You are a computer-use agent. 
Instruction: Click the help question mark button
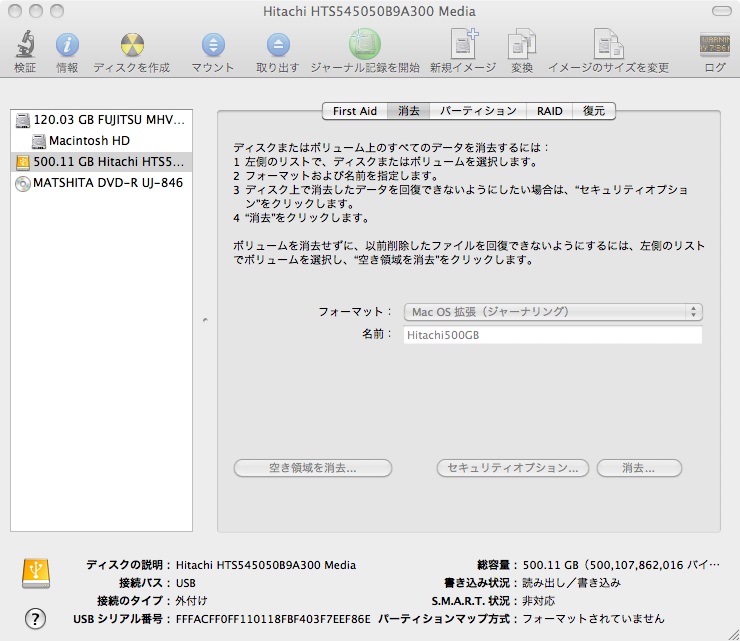tap(35, 618)
